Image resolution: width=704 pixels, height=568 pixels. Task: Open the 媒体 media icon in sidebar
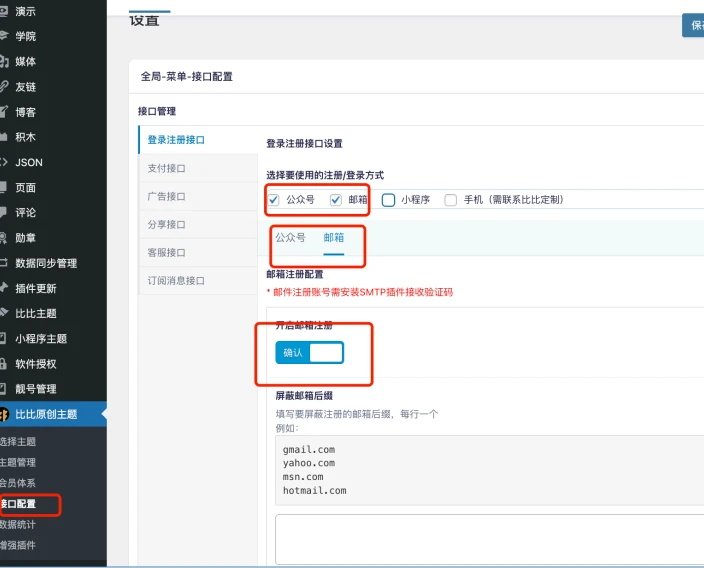(x=4, y=61)
